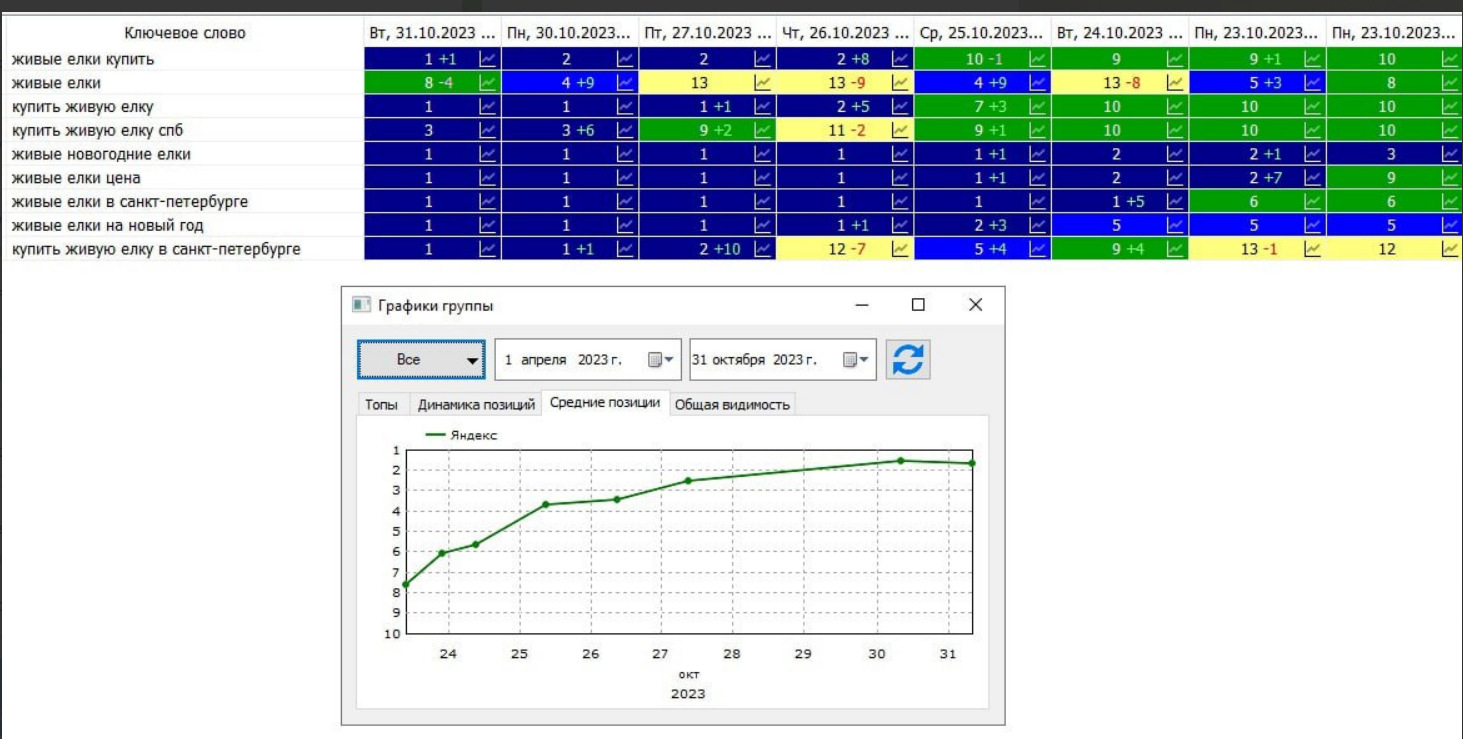This screenshot has height=739, width=1463.
Task: Open chart icon for 'живые новогодние елки' on 25.10.2023
Action: pyautogui.click(x=1038, y=154)
